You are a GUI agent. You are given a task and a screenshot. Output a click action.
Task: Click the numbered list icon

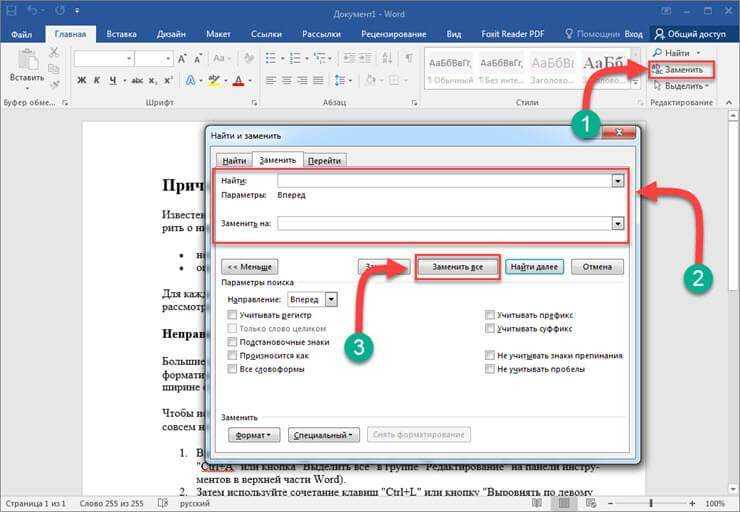(295, 59)
